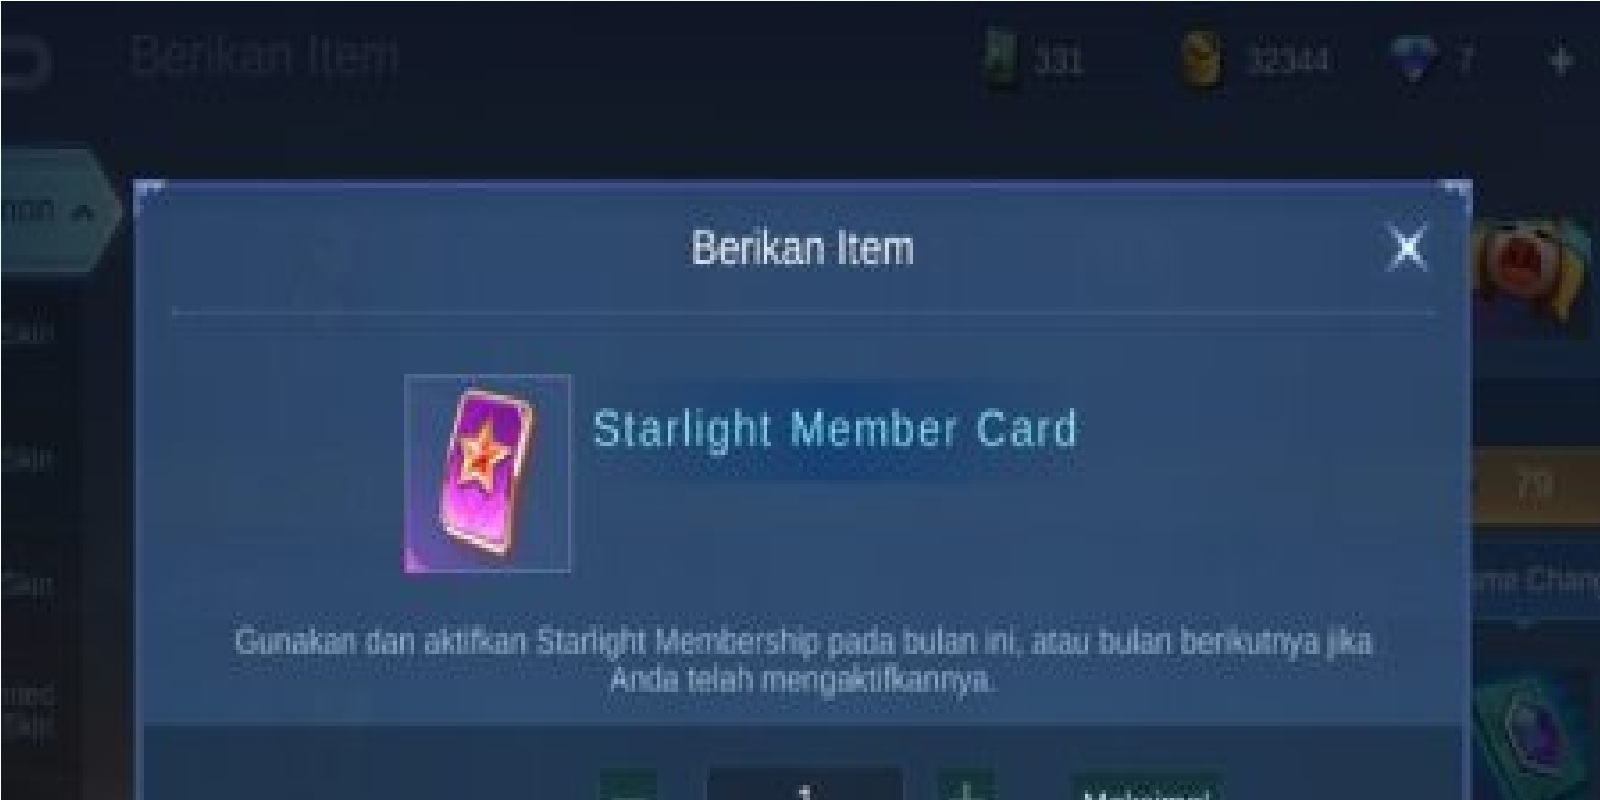Add diamonds with the top-right plus
Screen dimensions: 1600x800
1560,61
